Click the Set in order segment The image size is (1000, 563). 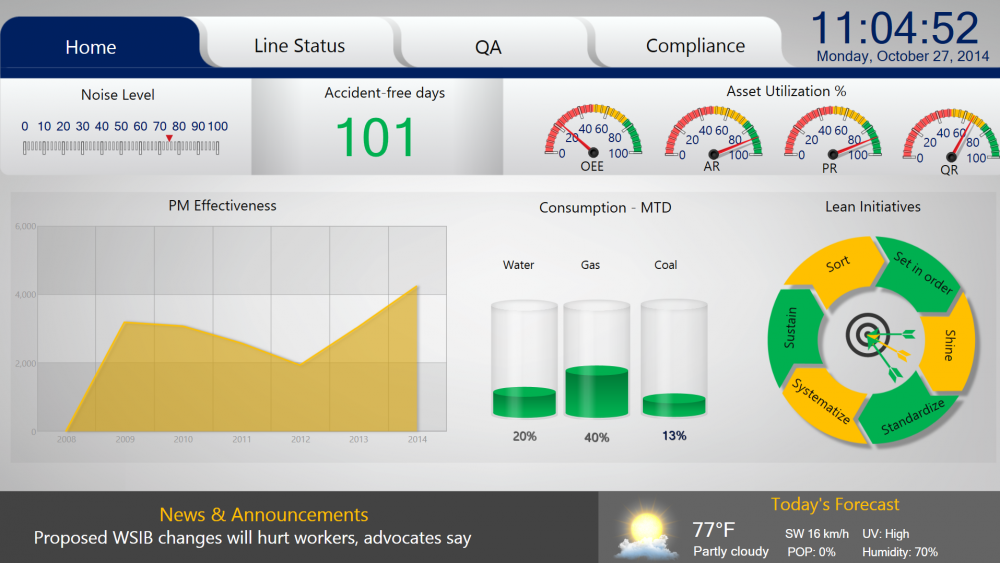tap(921, 272)
